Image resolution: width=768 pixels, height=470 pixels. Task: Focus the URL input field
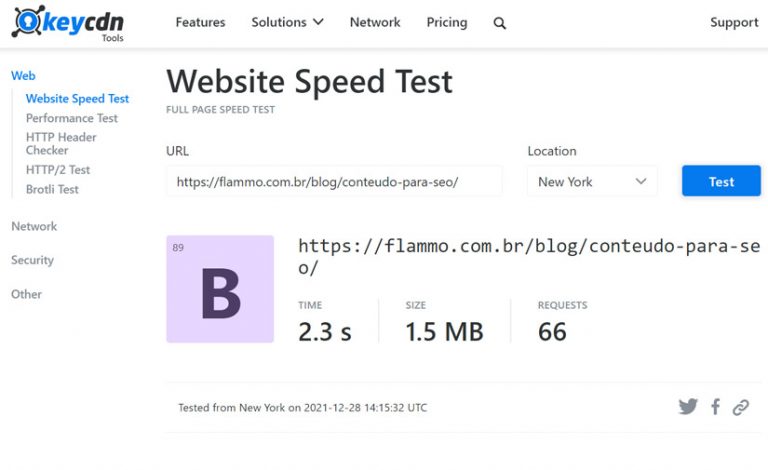coord(334,182)
